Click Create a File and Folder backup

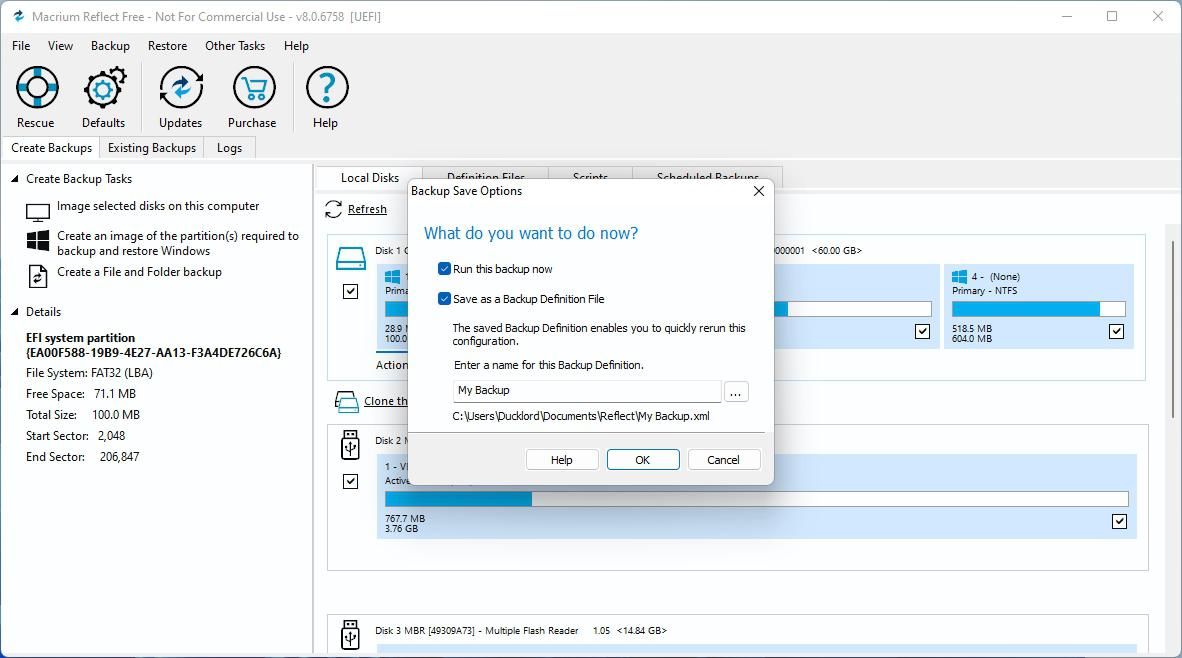139,272
